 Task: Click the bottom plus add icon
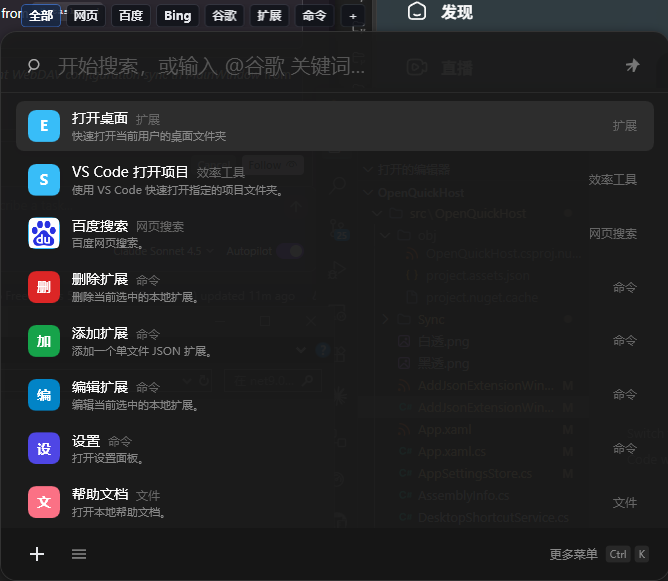coord(37,554)
